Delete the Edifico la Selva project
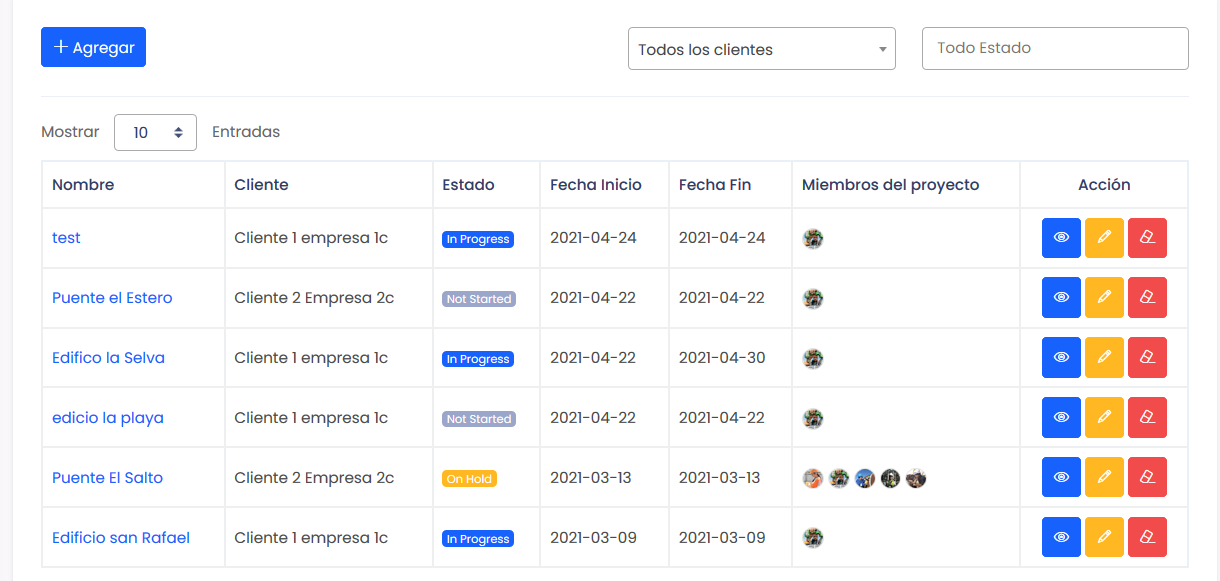 [1147, 358]
